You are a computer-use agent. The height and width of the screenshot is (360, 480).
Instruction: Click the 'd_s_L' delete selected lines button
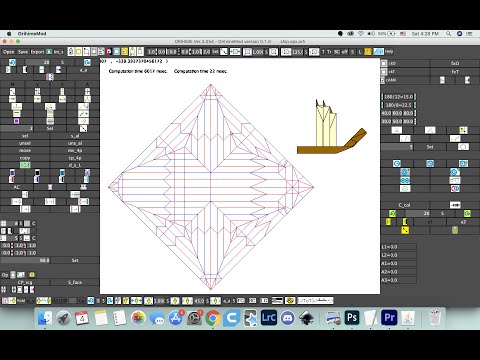(75, 165)
